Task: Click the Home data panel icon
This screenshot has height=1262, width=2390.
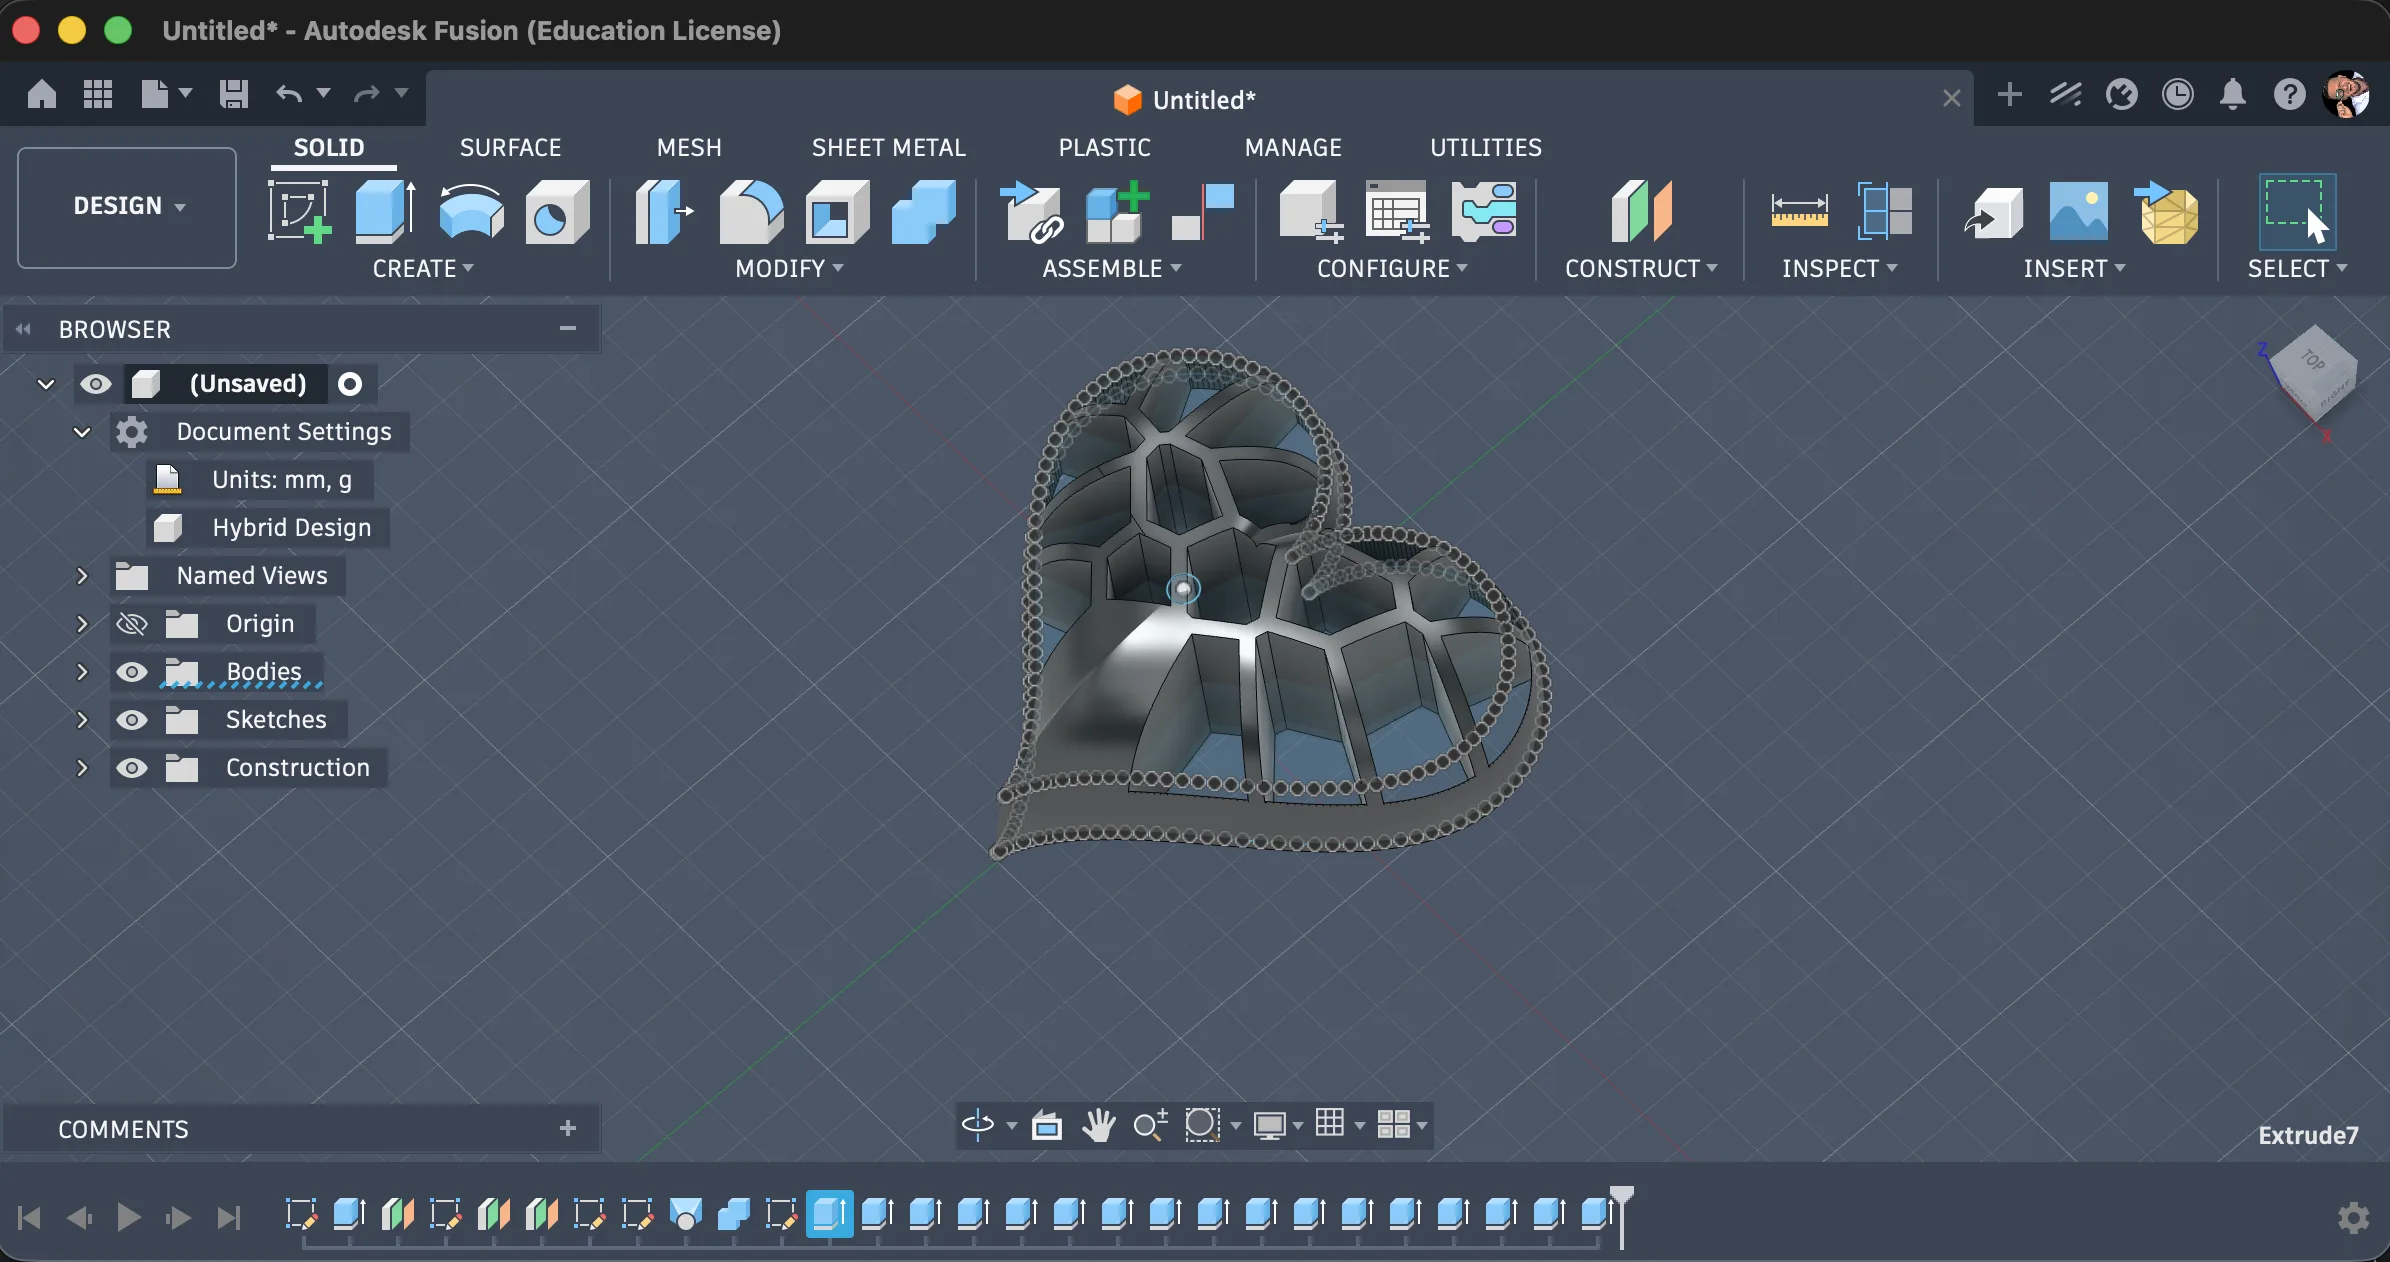Action: pos(42,94)
